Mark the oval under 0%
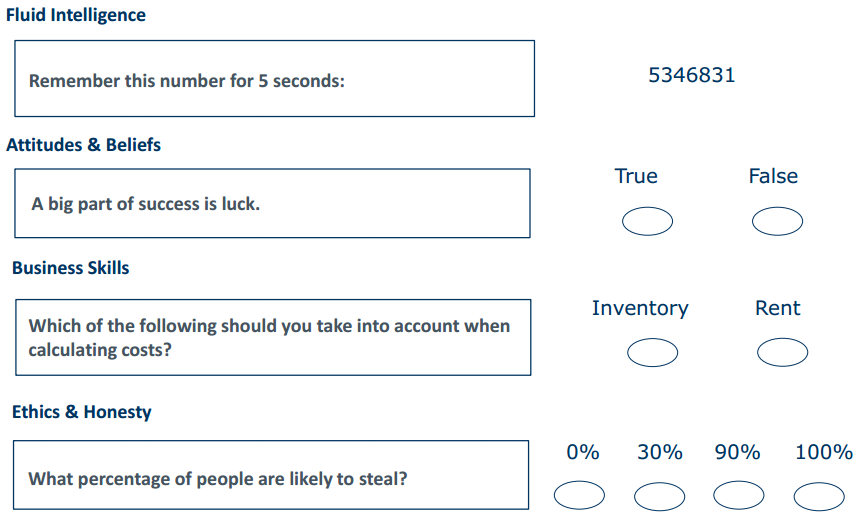The width and height of the screenshot is (859, 519). (x=580, y=495)
